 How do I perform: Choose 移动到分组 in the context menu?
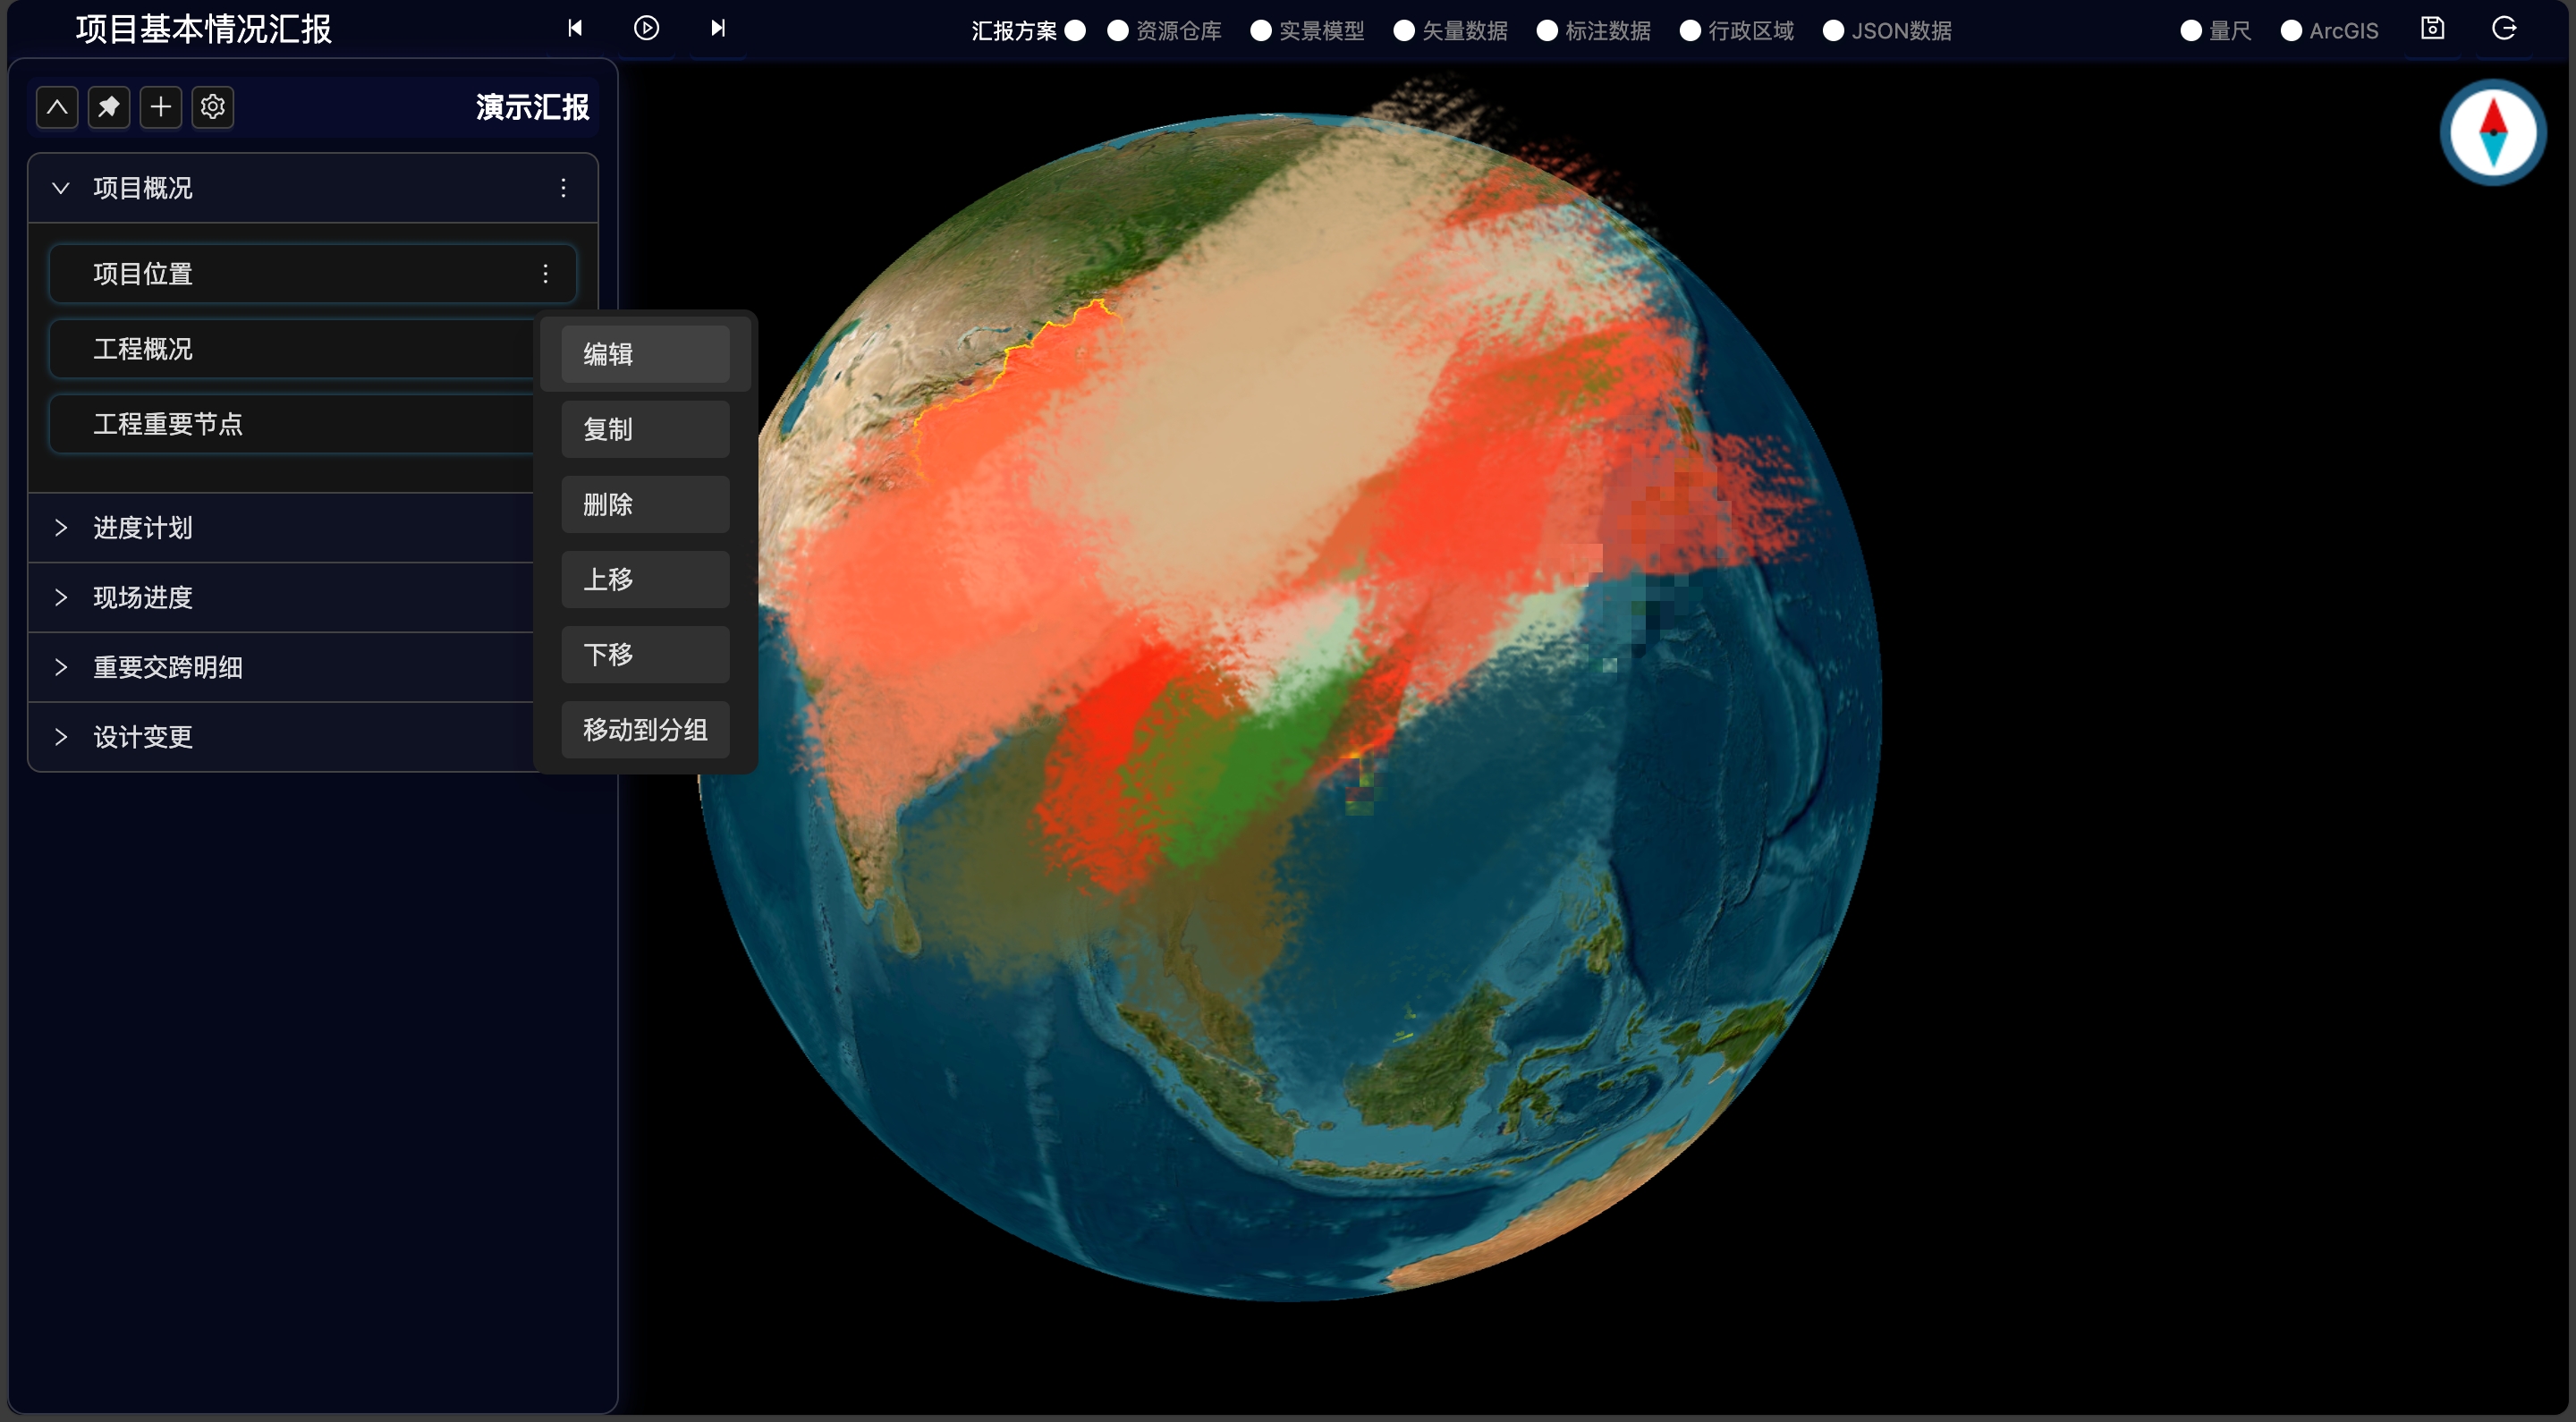645,730
